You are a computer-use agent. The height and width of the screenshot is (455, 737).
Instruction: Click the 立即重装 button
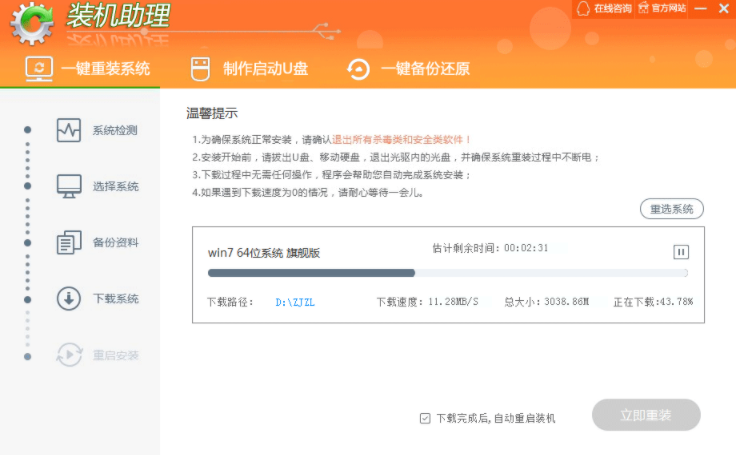(646, 415)
